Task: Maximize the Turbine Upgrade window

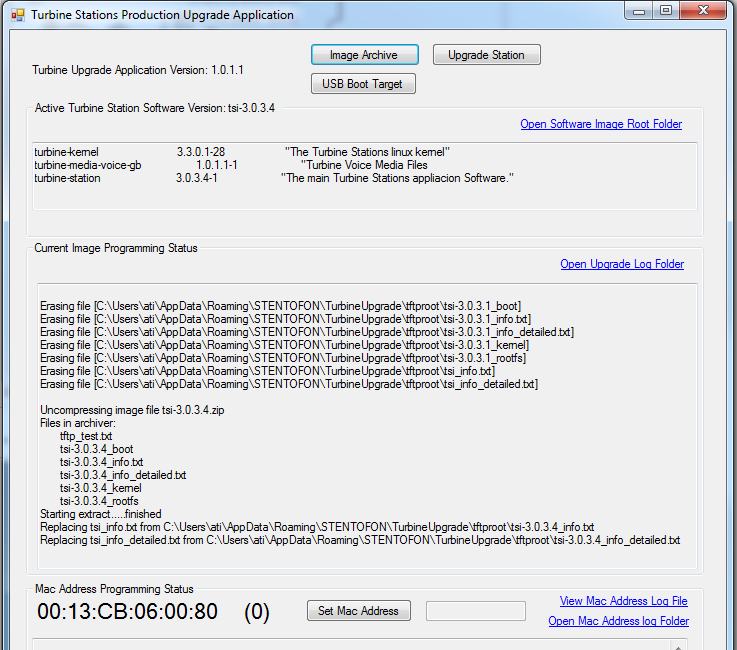Action: coord(666,11)
